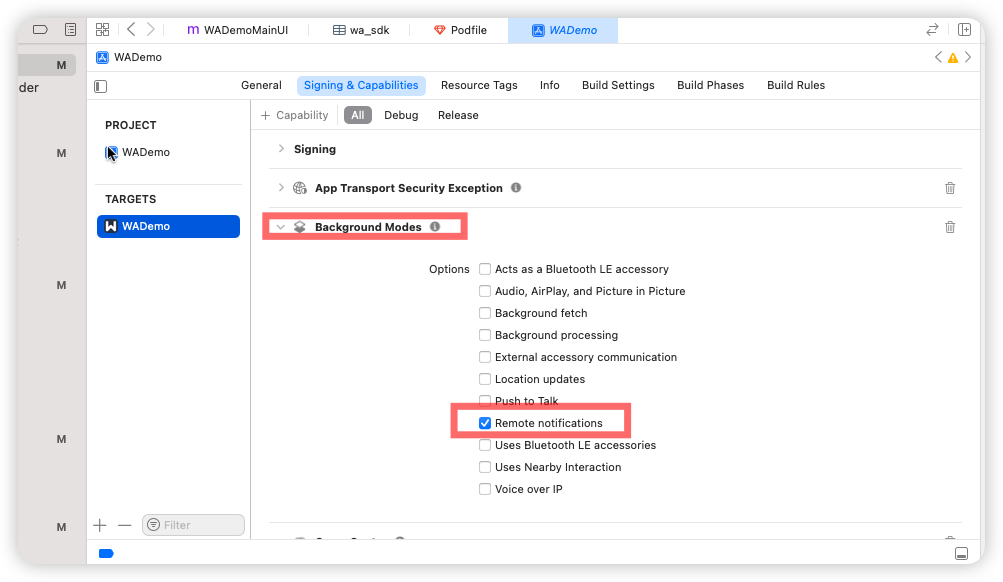1003x582 pixels.
Task: Open the General settings tab
Action: tap(261, 85)
